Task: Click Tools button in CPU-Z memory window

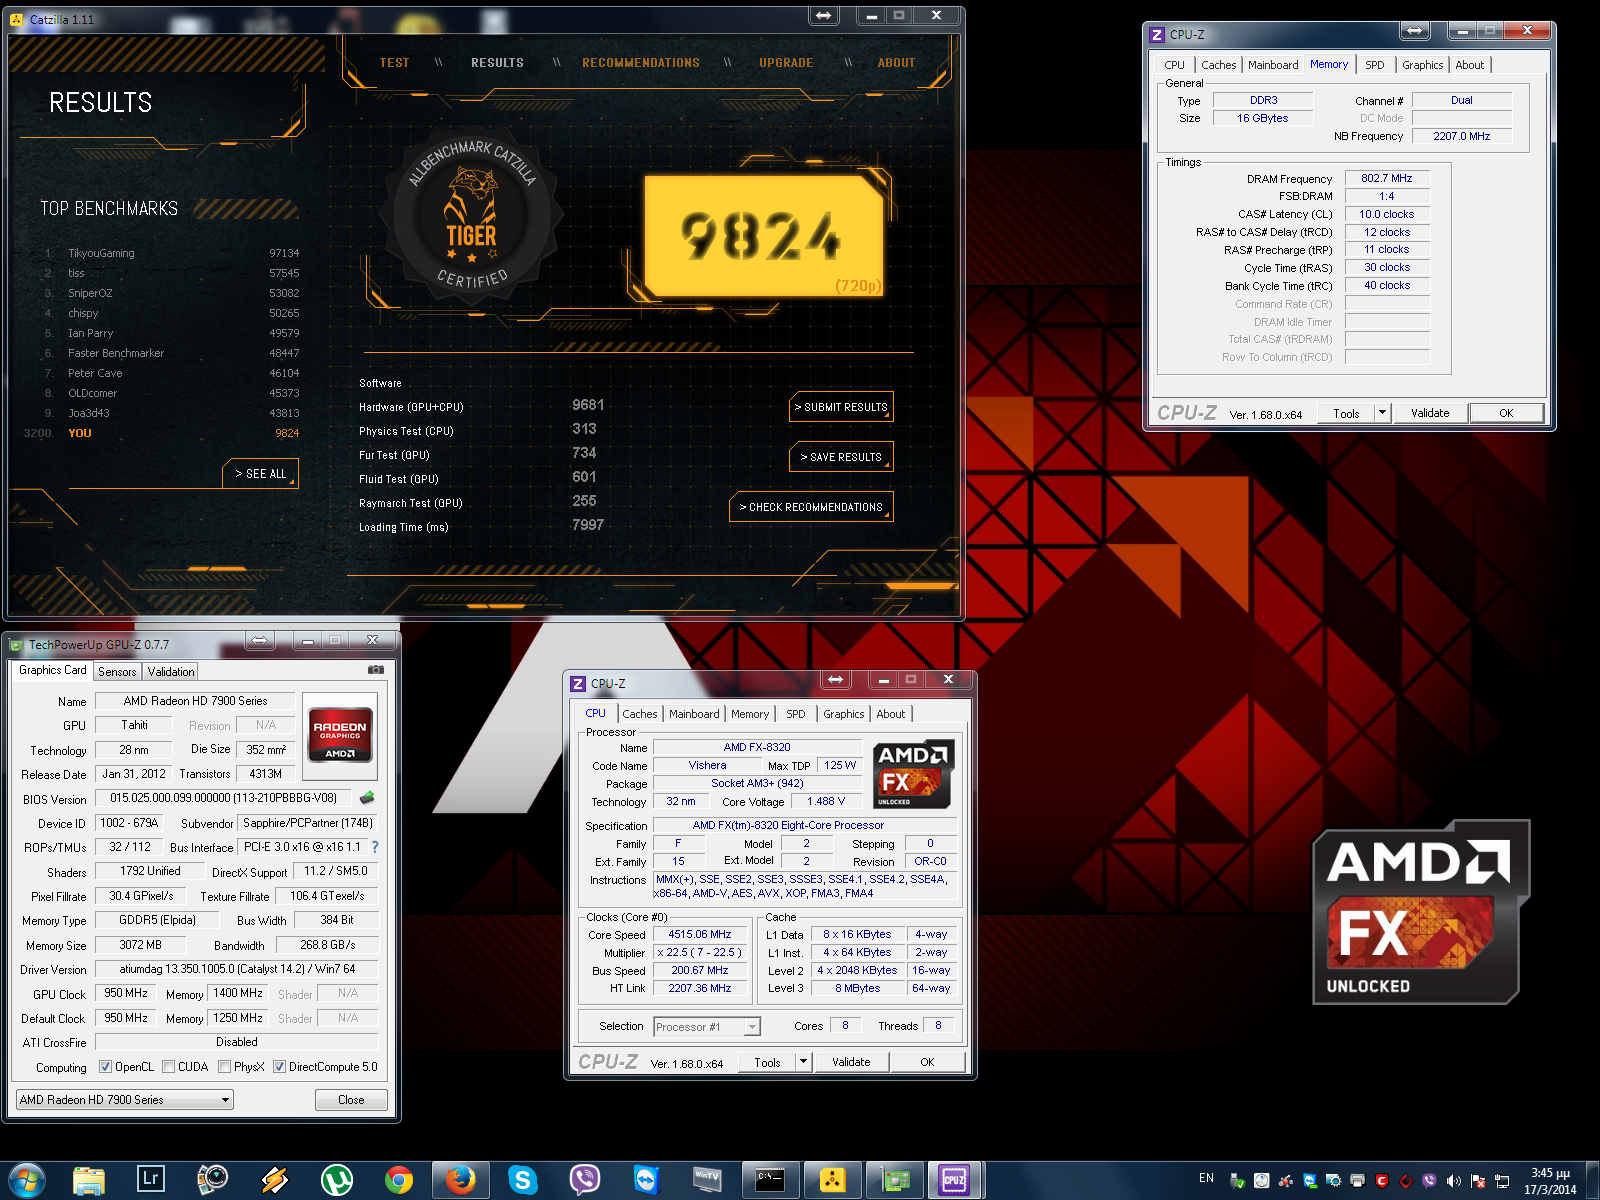Action: pos(1346,413)
